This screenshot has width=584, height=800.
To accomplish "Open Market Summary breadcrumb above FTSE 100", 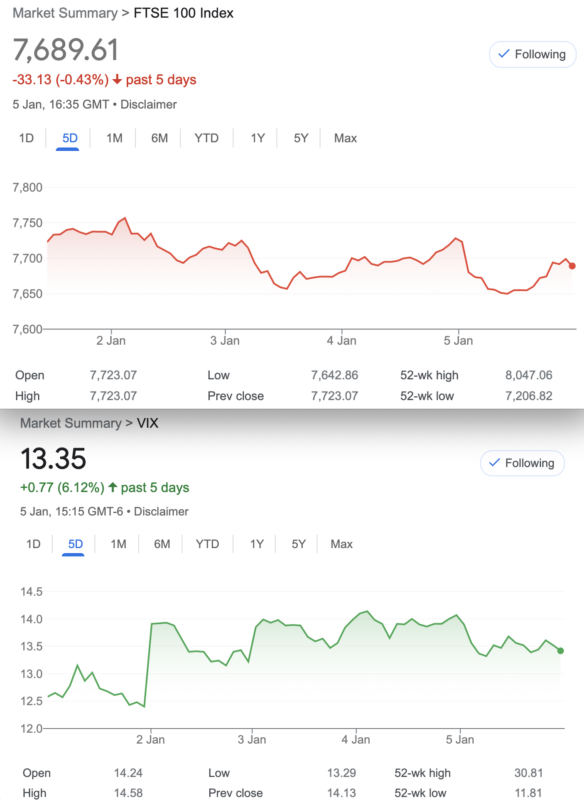I will click(65, 13).
